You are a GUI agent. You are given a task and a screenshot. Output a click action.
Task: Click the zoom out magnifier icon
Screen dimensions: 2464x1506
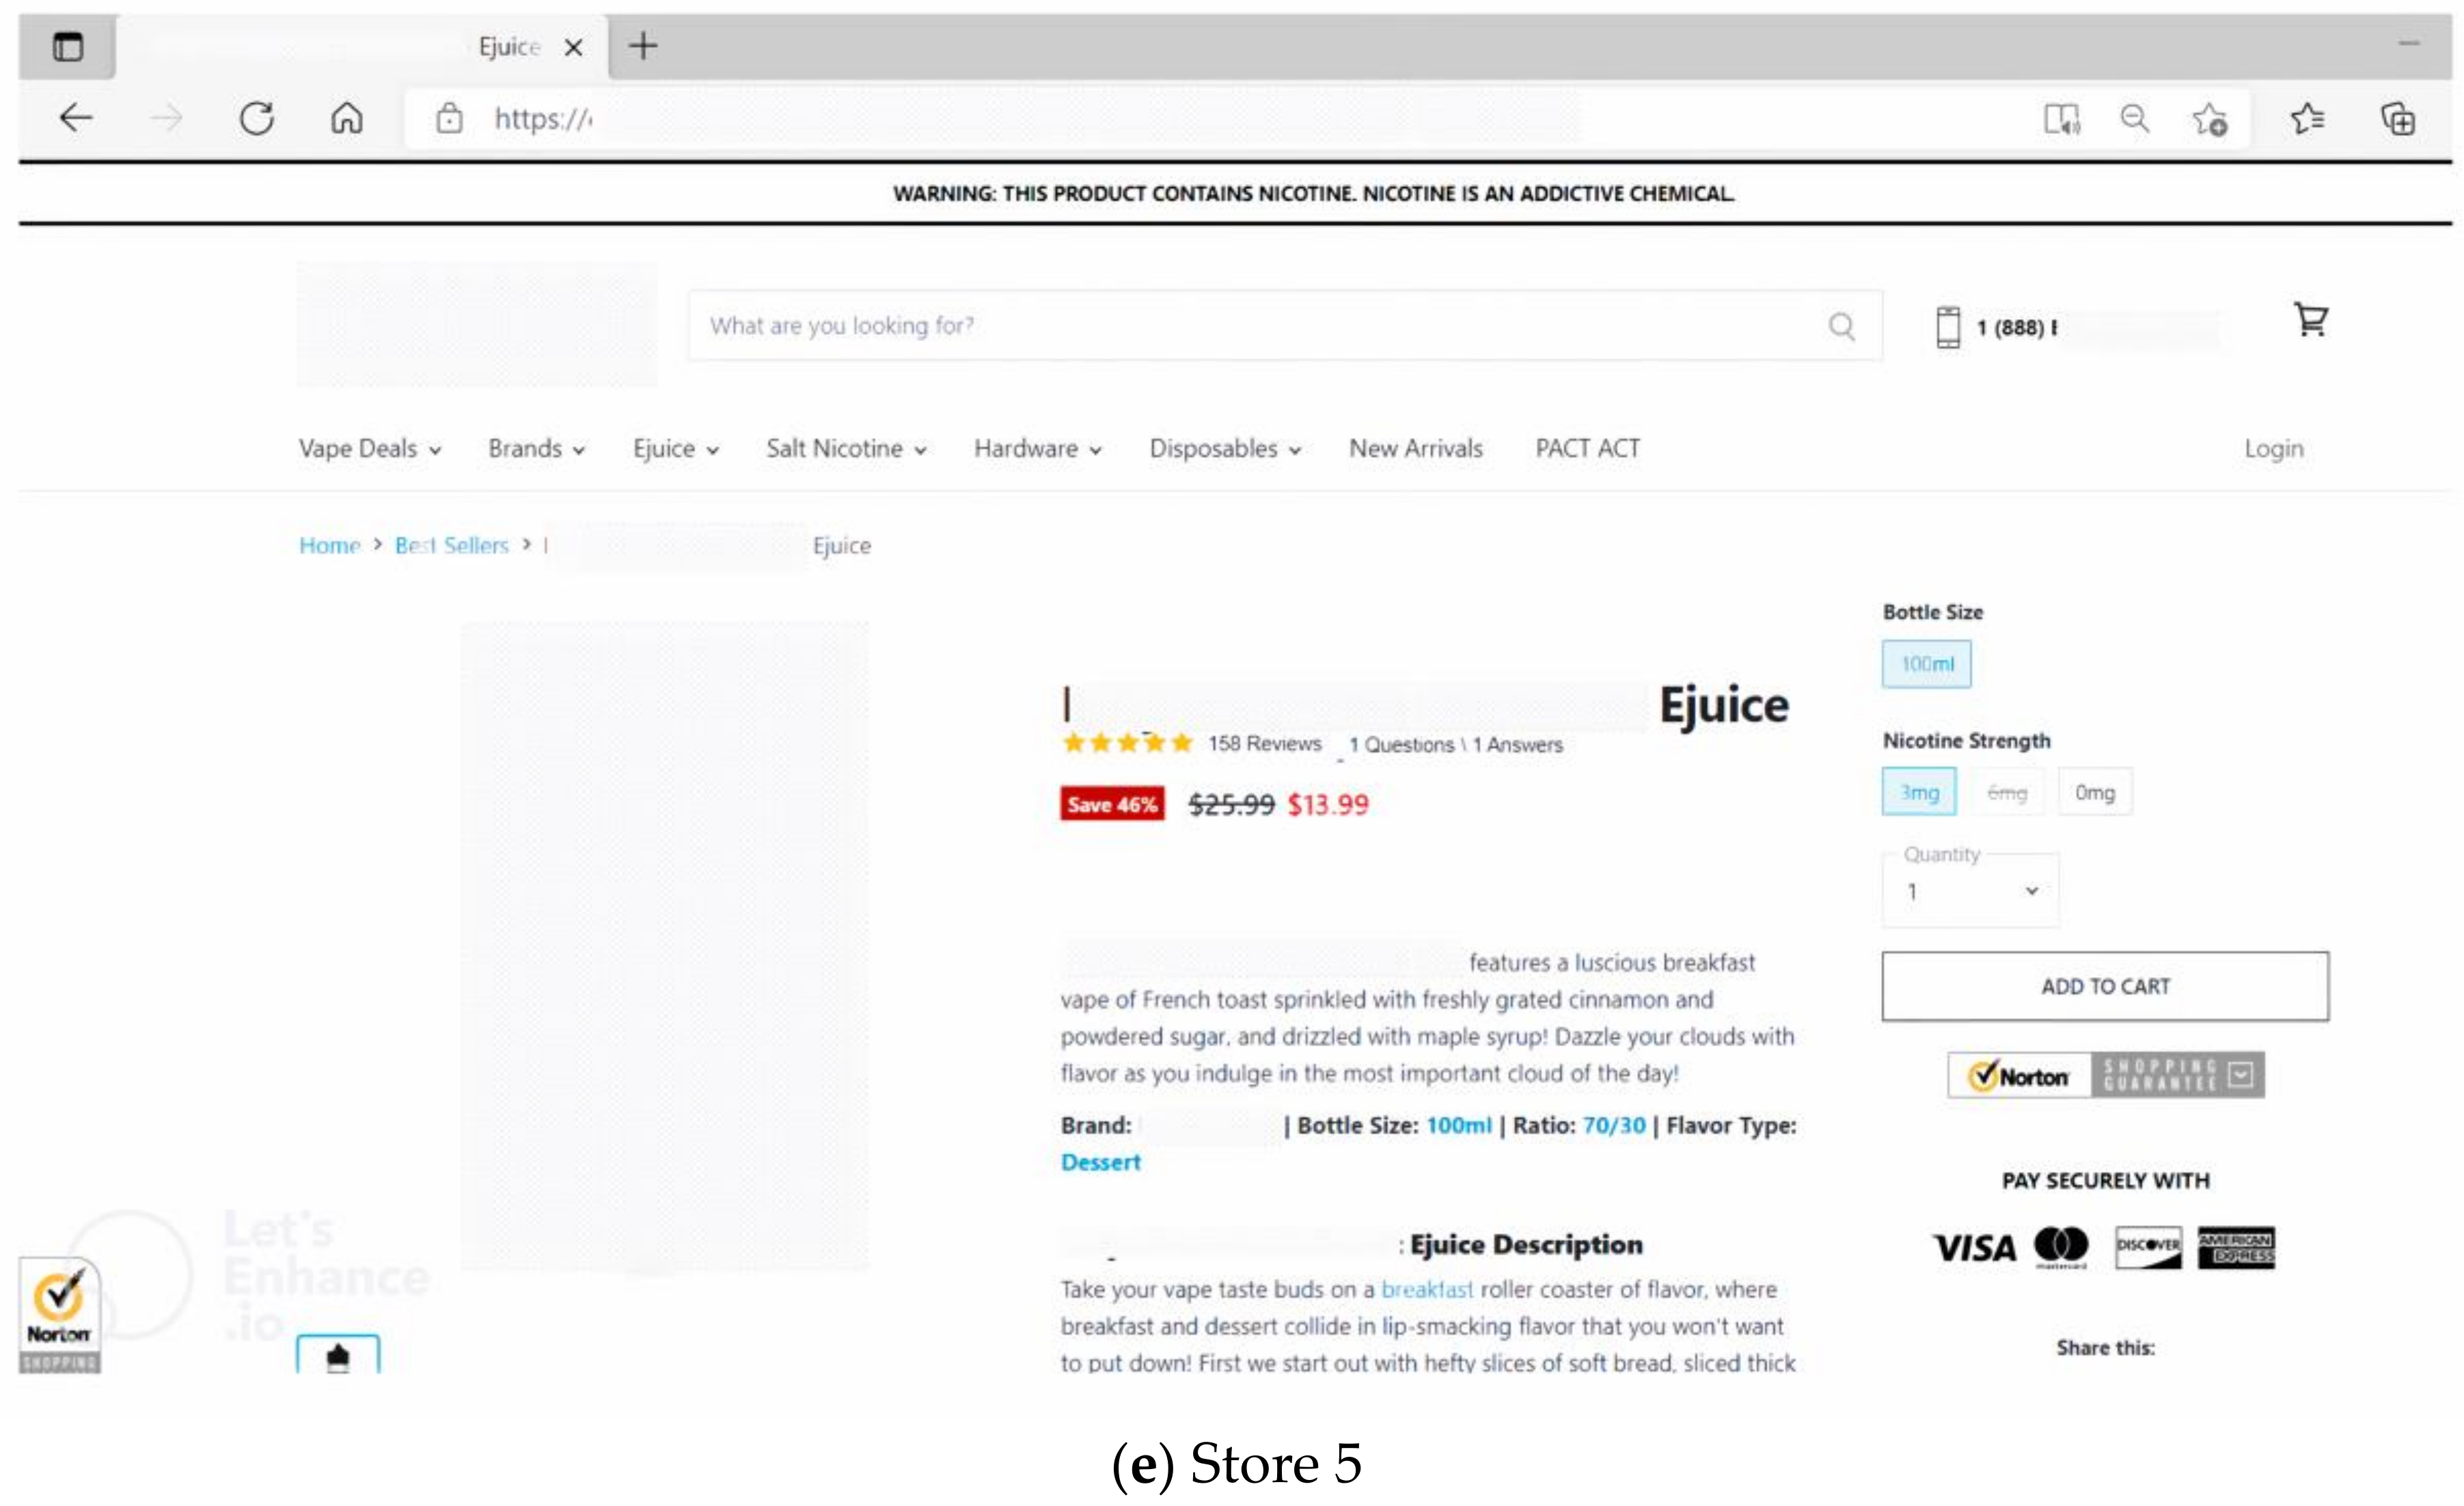(2134, 119)
